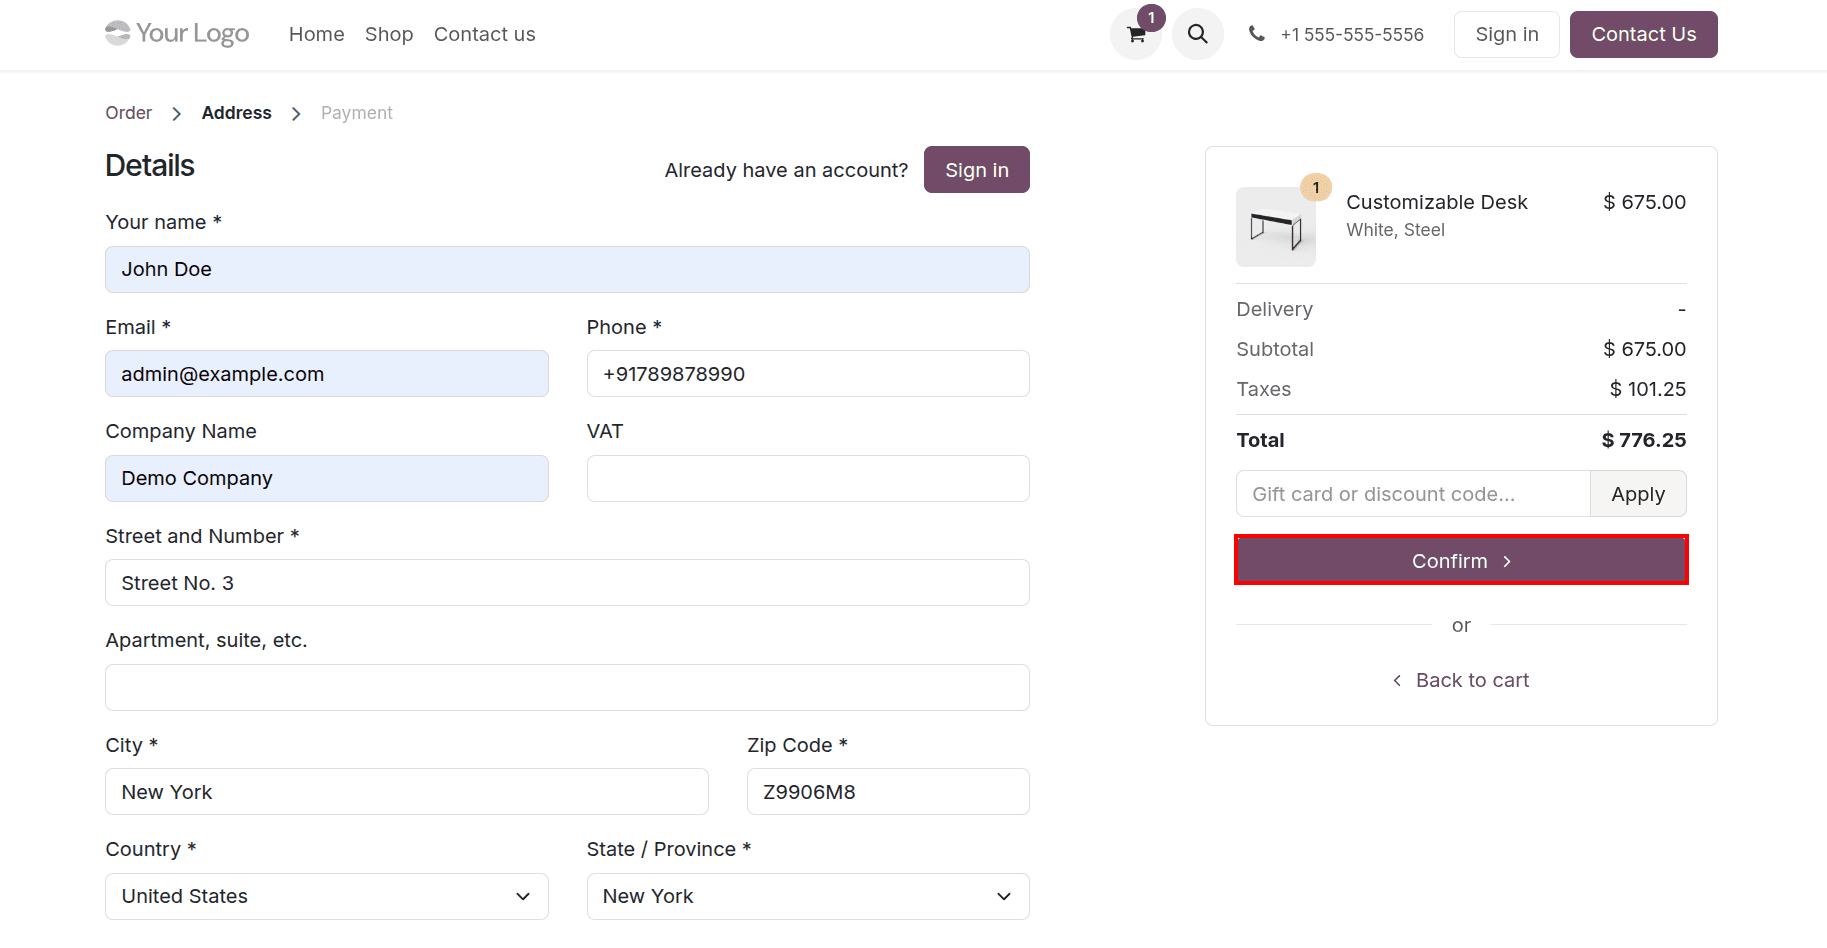
Task: Focus the Apartment, suite field
Action: tap(567, 687)
